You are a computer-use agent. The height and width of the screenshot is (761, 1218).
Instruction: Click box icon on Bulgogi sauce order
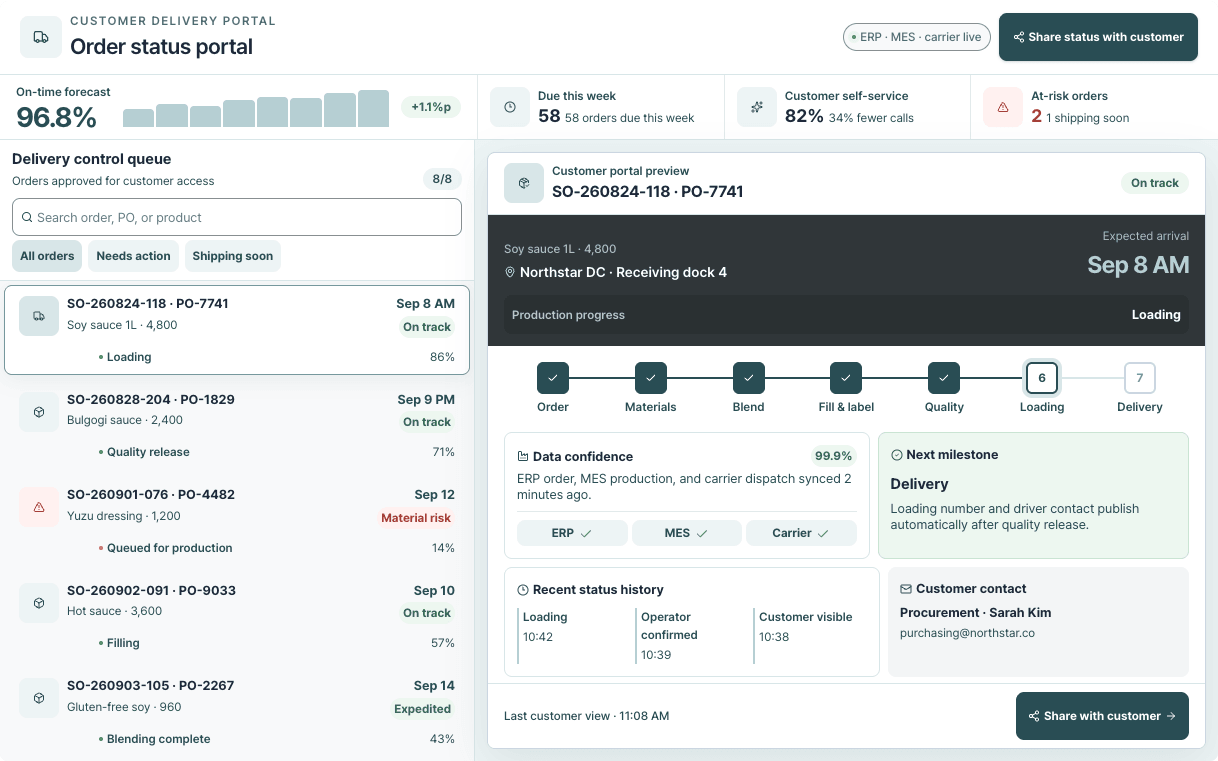pos(39,412)
